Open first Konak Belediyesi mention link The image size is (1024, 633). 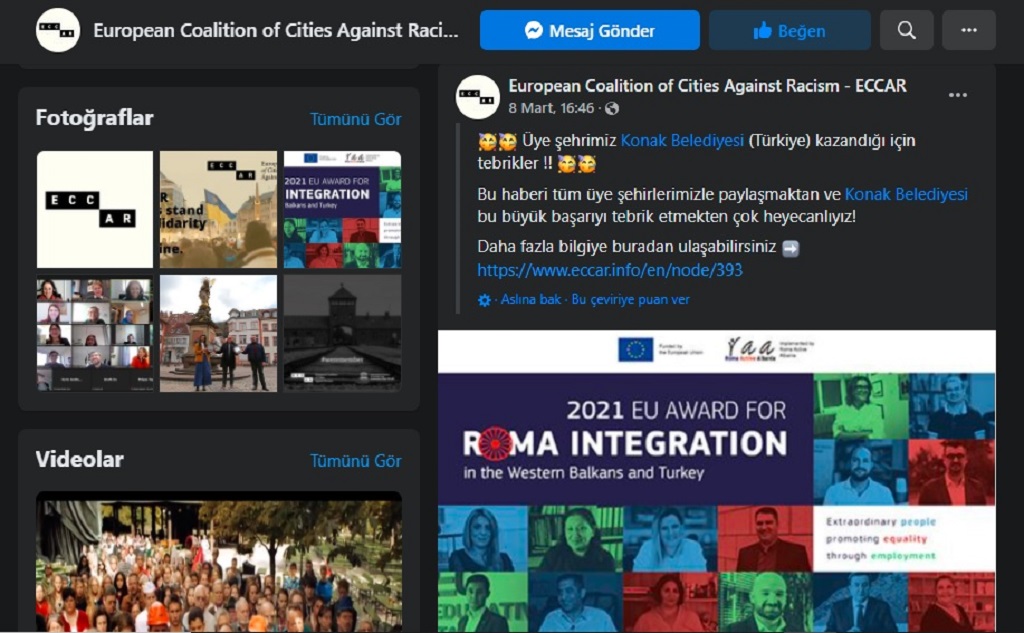click(682, 140)
